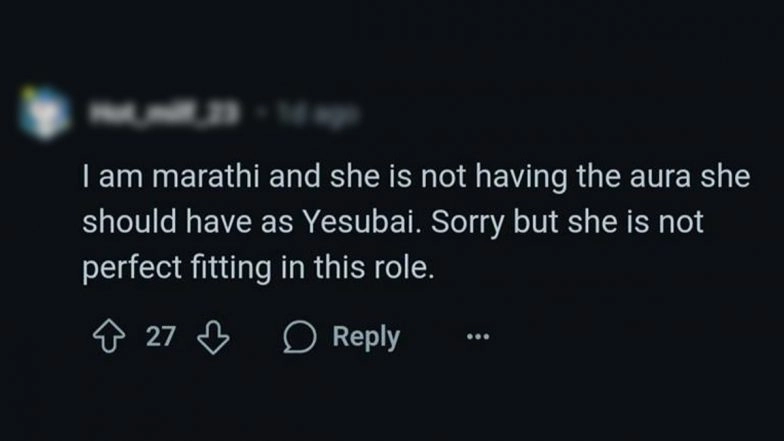The image size is (784, 441).
Task: Click the word 'aura' in the comment
Action: tap(642, 177)
